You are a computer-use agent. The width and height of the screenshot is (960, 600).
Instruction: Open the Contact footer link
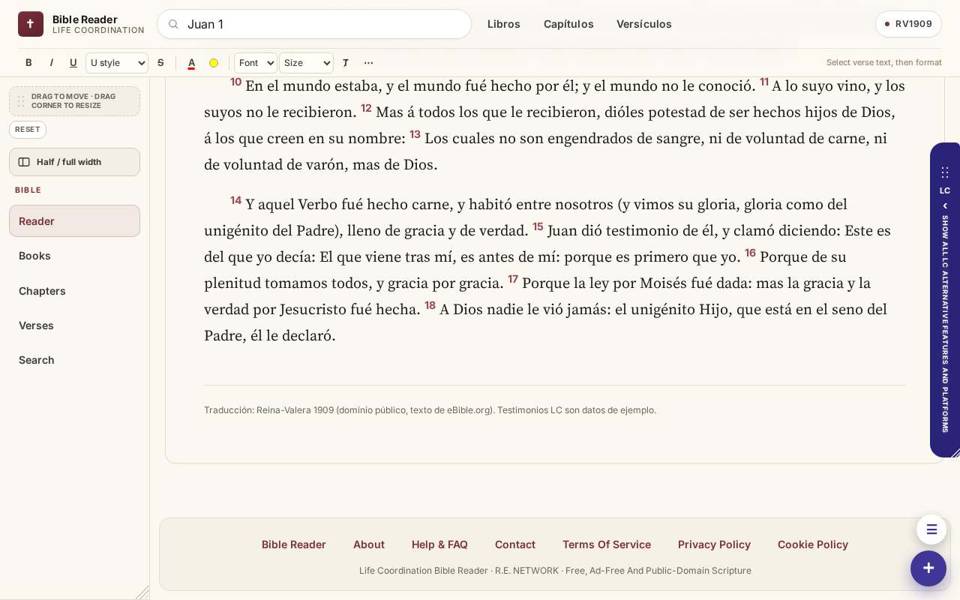point(515,544)
